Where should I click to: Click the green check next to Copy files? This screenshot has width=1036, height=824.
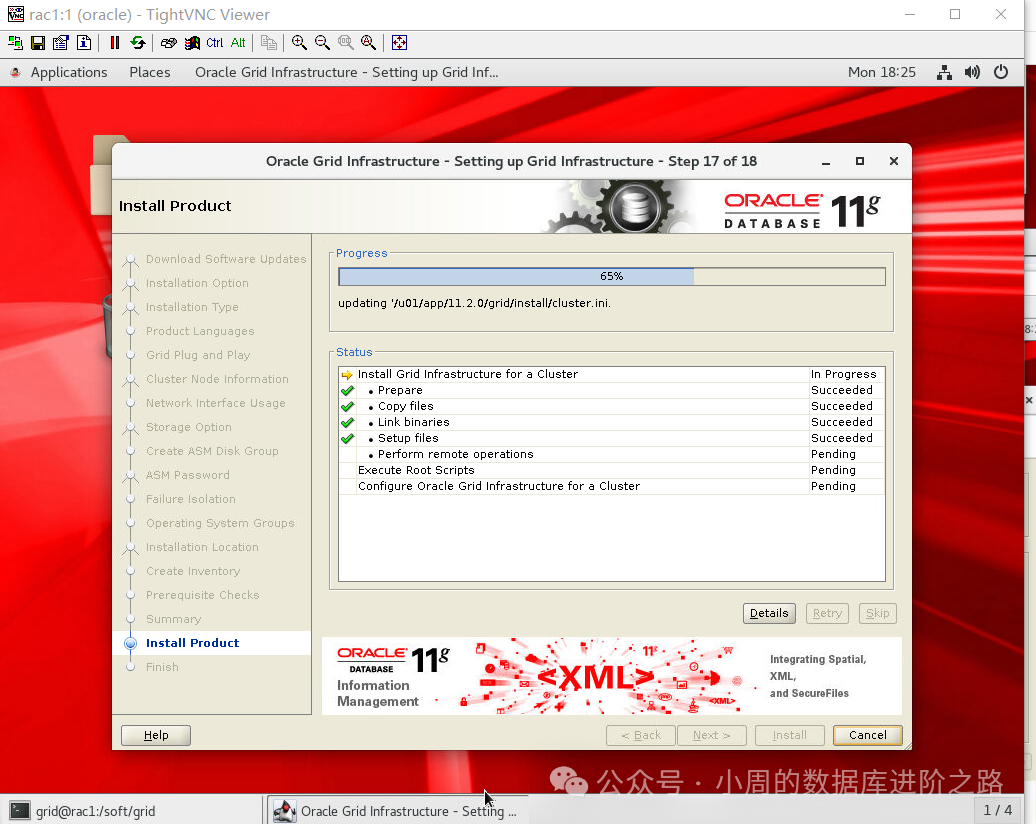coord(348,406)
